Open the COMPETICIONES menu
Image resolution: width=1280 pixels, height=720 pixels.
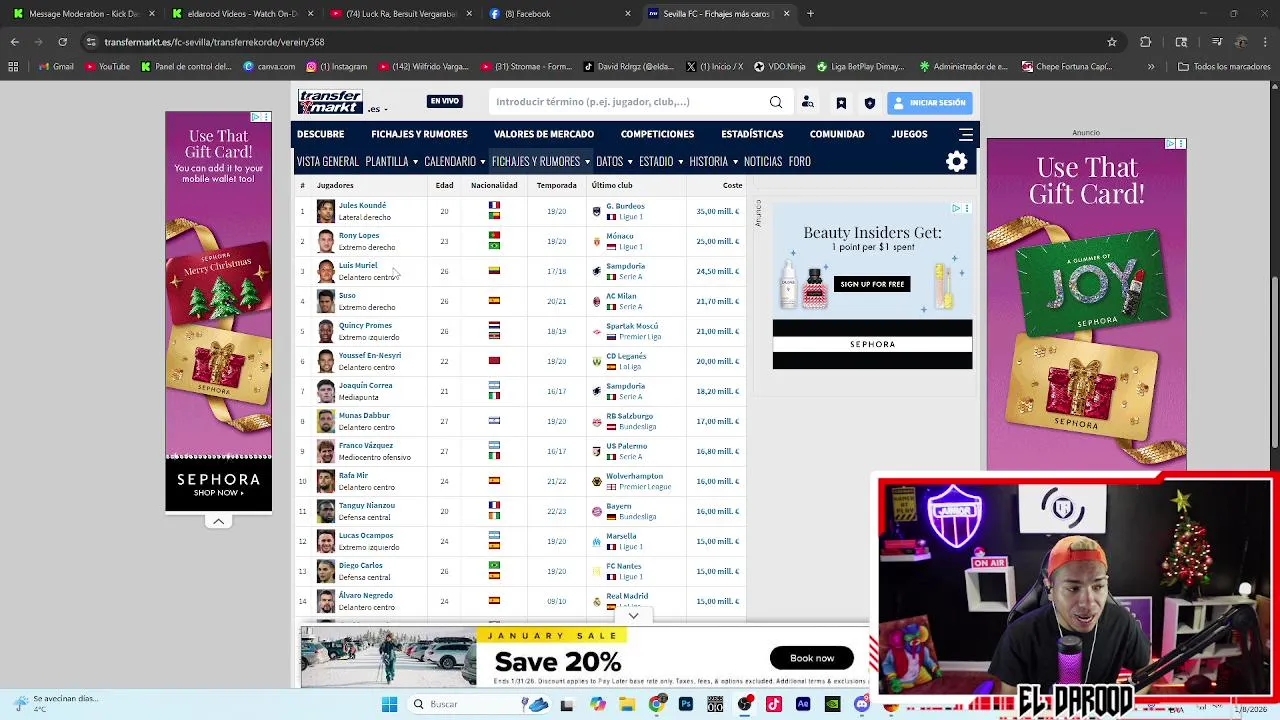(x=657, y=134)
